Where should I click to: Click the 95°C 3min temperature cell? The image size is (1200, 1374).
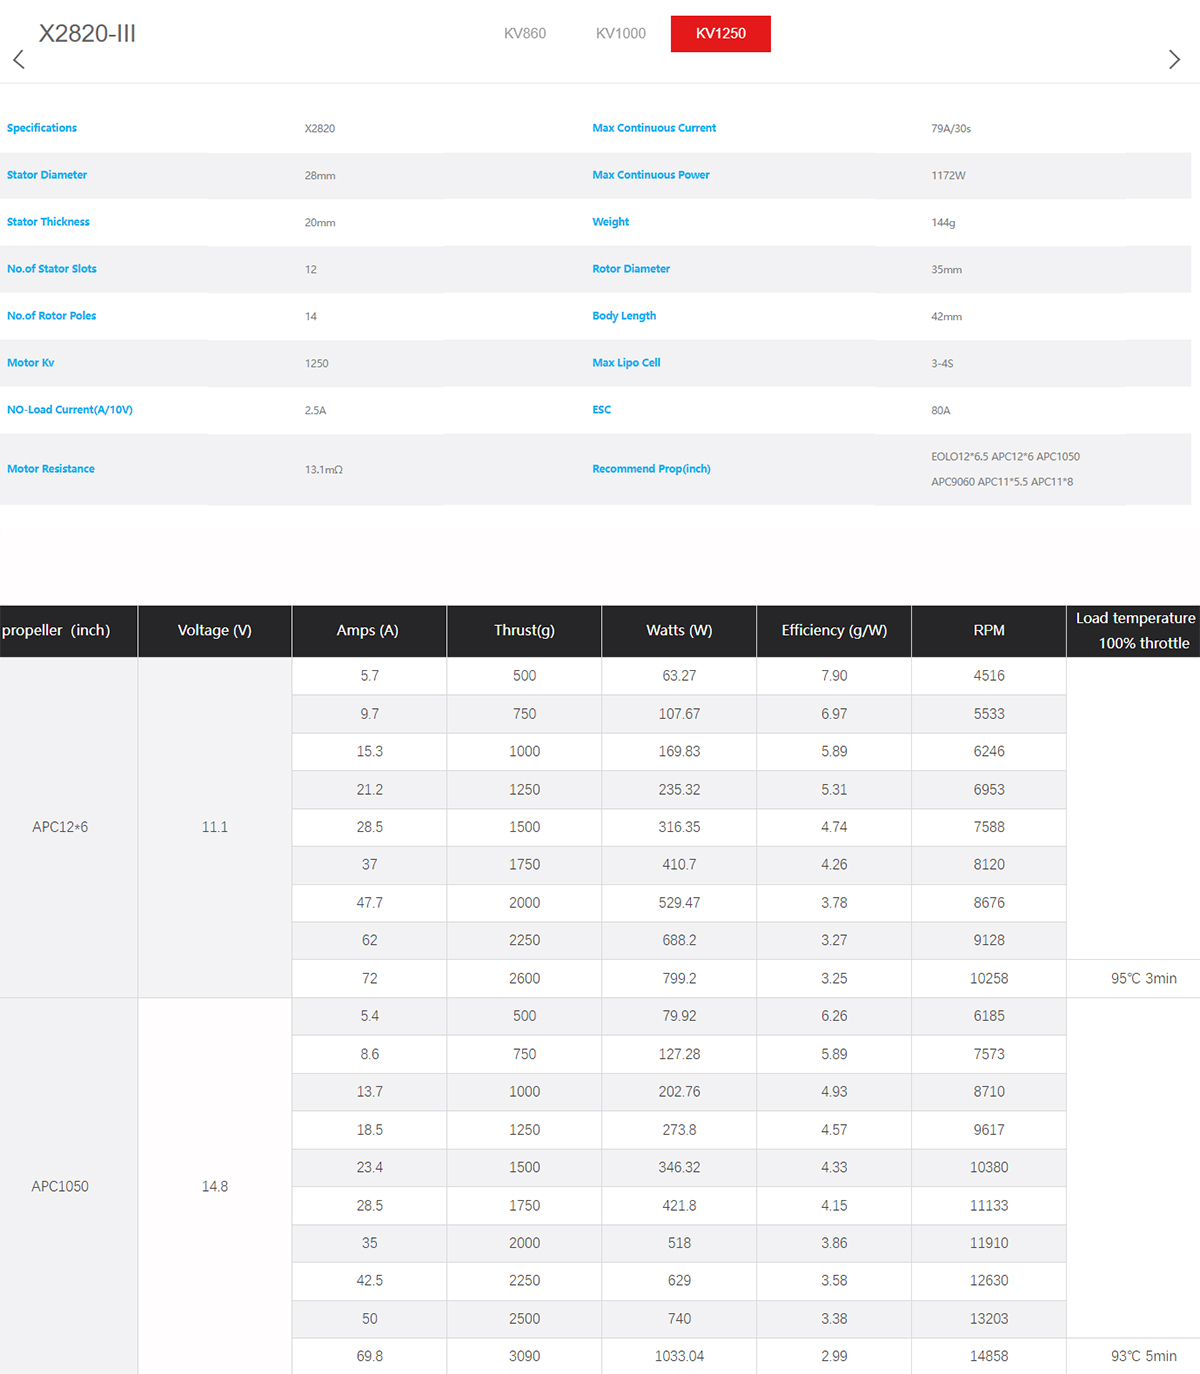pos(1143,979)
